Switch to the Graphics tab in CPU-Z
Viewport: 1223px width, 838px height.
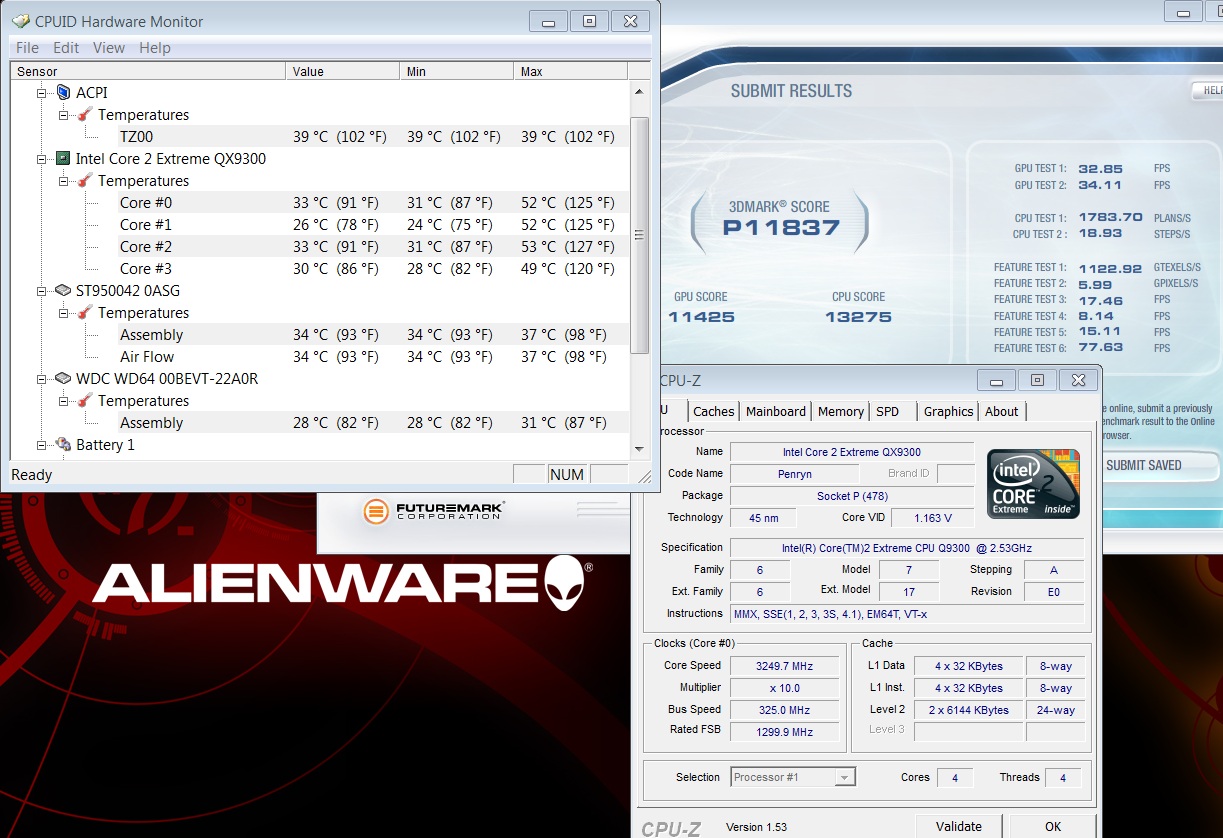[x=948, y=411]
